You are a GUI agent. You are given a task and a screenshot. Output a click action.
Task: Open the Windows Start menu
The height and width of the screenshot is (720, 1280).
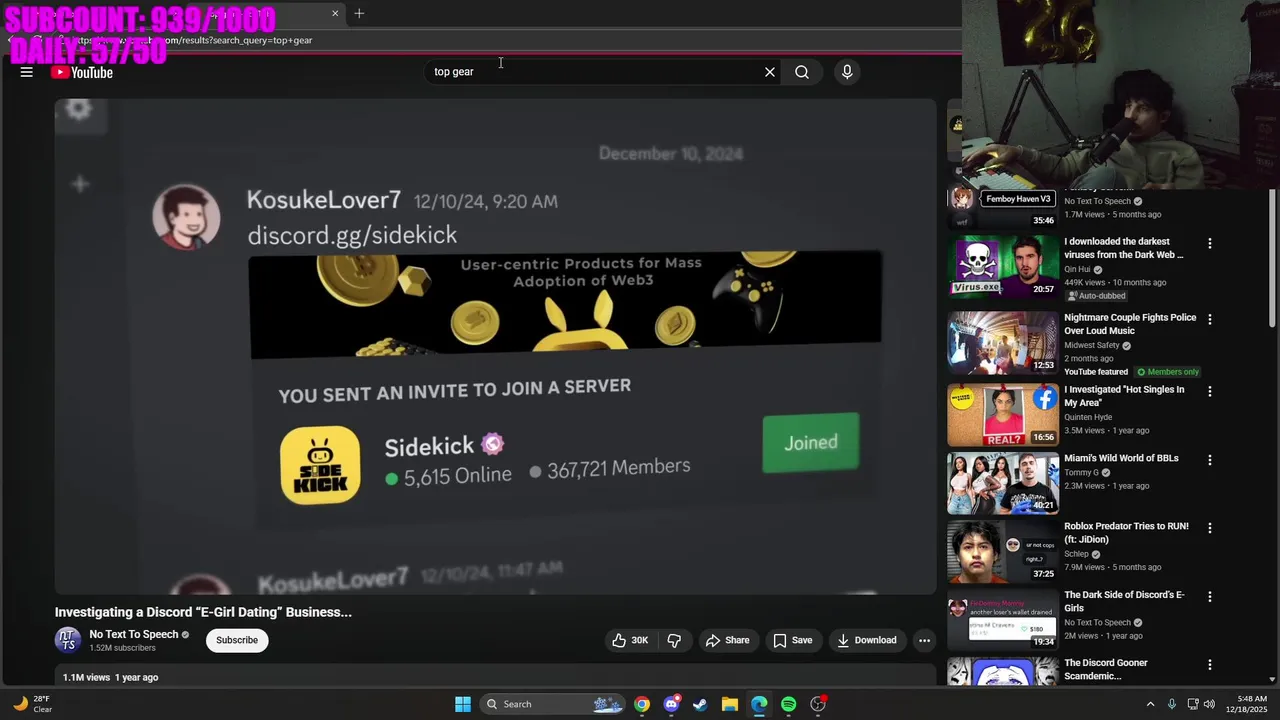tap(463, 704)
